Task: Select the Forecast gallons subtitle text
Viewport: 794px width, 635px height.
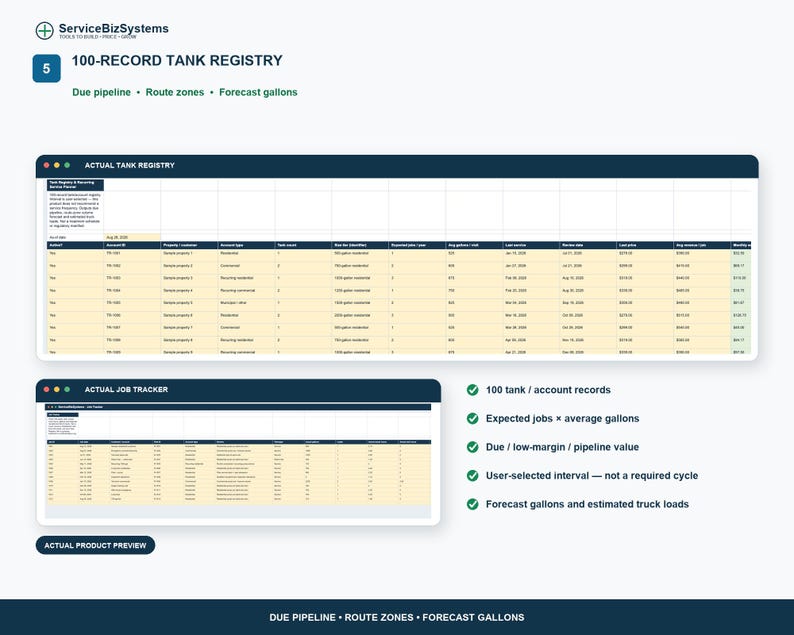Action: coord(258,92)
